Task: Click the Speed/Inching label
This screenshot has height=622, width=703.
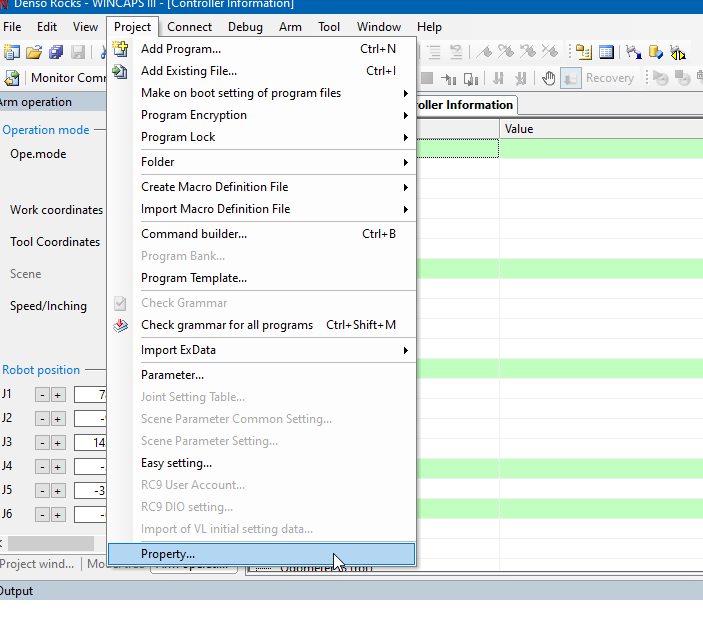Action: click(48, 306)
